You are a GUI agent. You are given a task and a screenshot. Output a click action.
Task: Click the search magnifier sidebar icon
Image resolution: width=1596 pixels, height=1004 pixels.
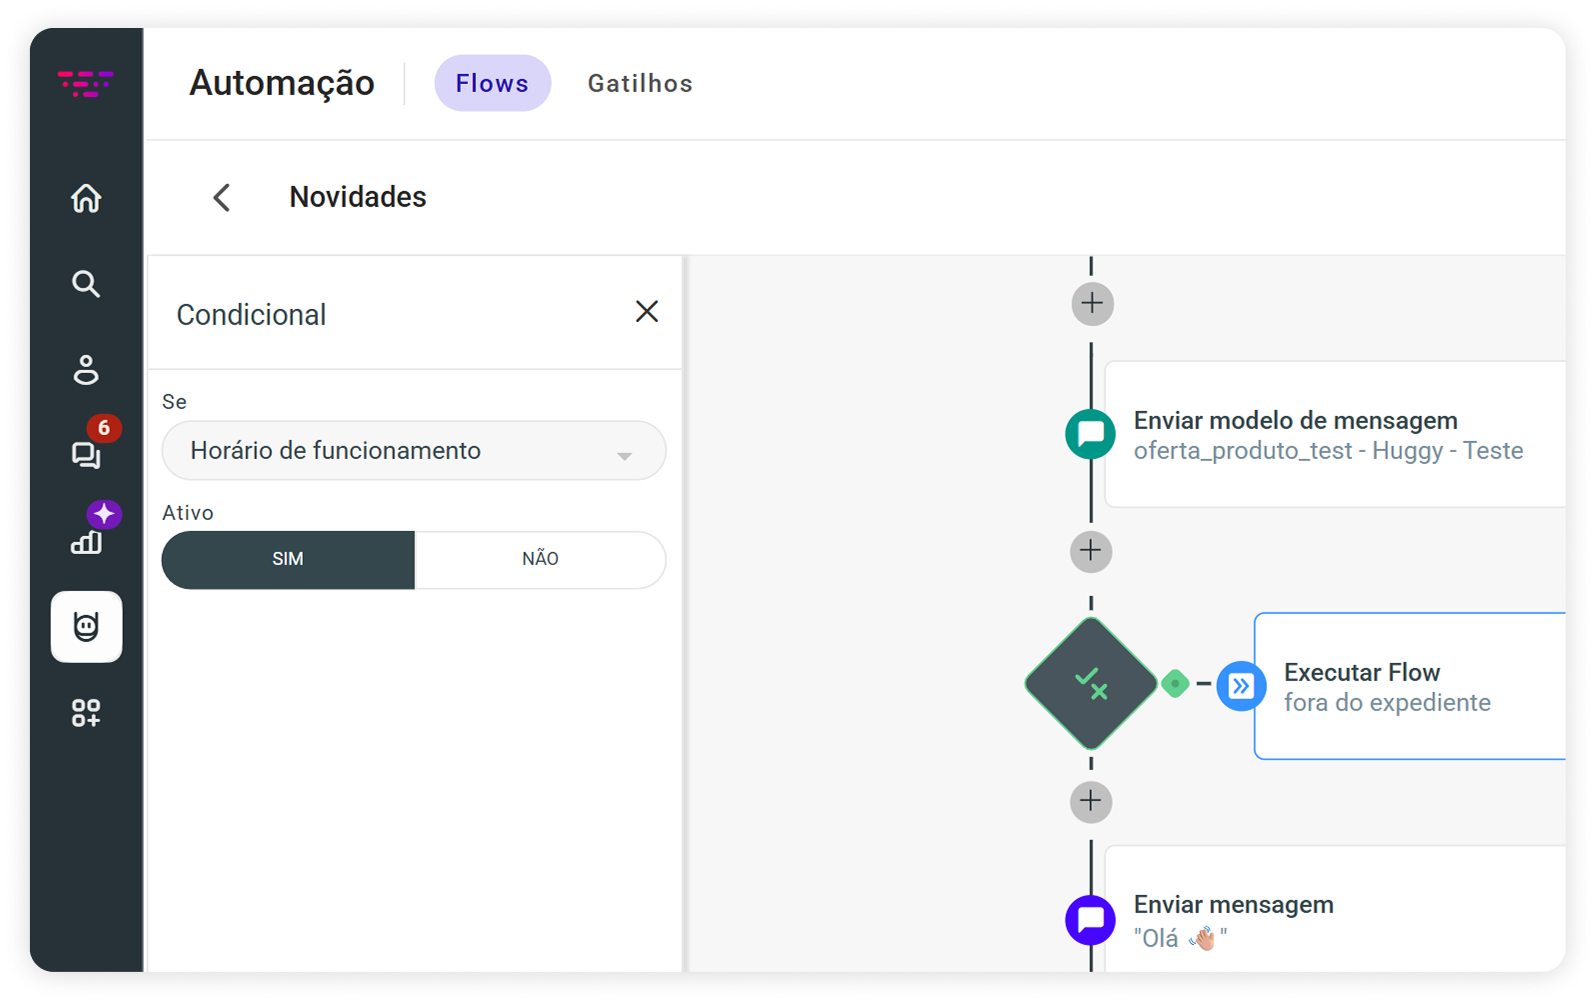(x=86, y=284)
